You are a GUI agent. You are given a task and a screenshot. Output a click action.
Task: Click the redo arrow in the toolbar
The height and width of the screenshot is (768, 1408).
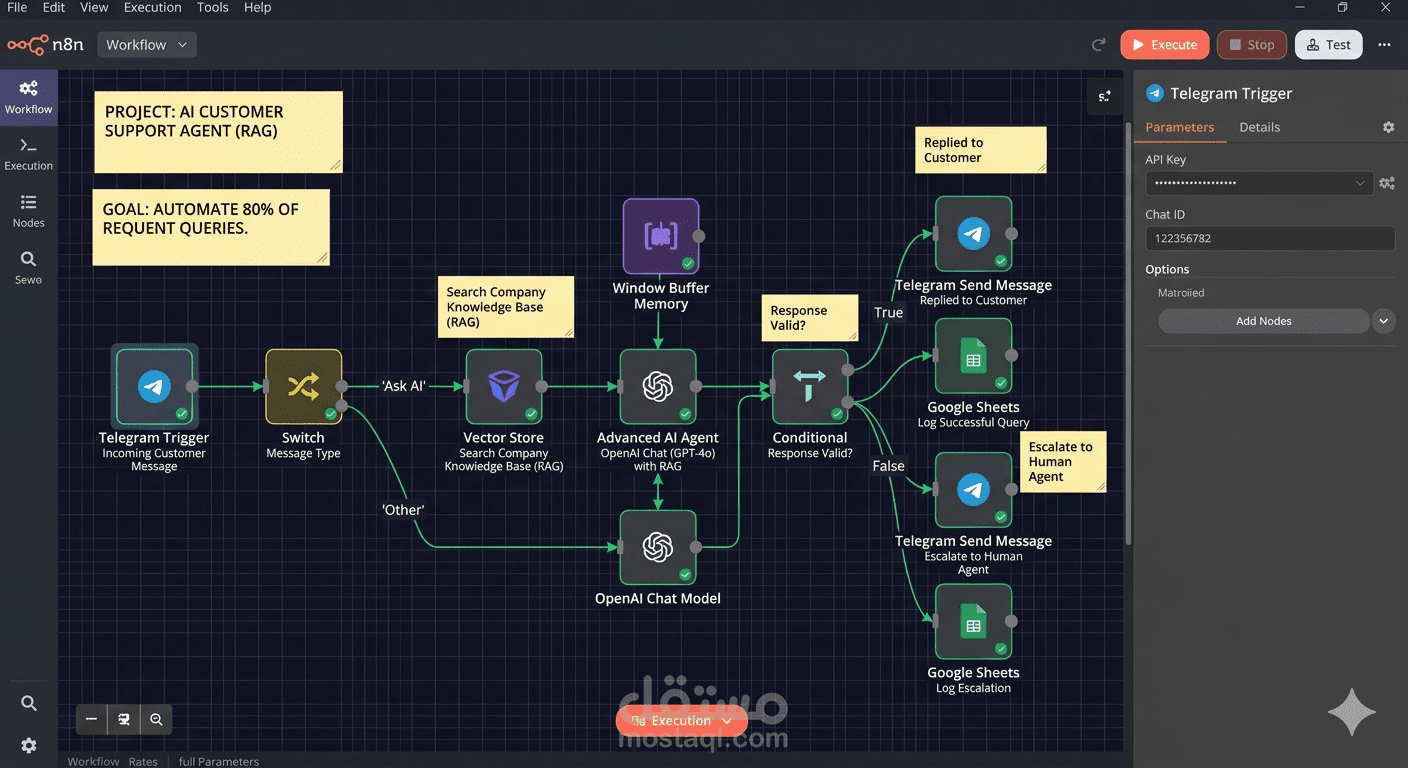click(1098, 45)
